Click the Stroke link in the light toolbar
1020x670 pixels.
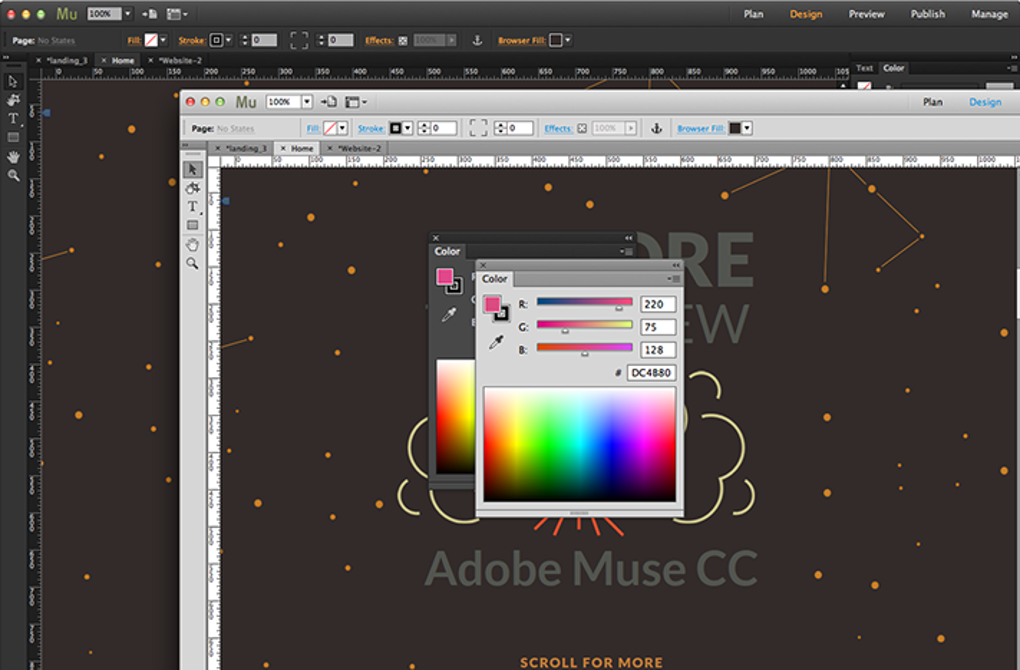[x=370, y=128]
